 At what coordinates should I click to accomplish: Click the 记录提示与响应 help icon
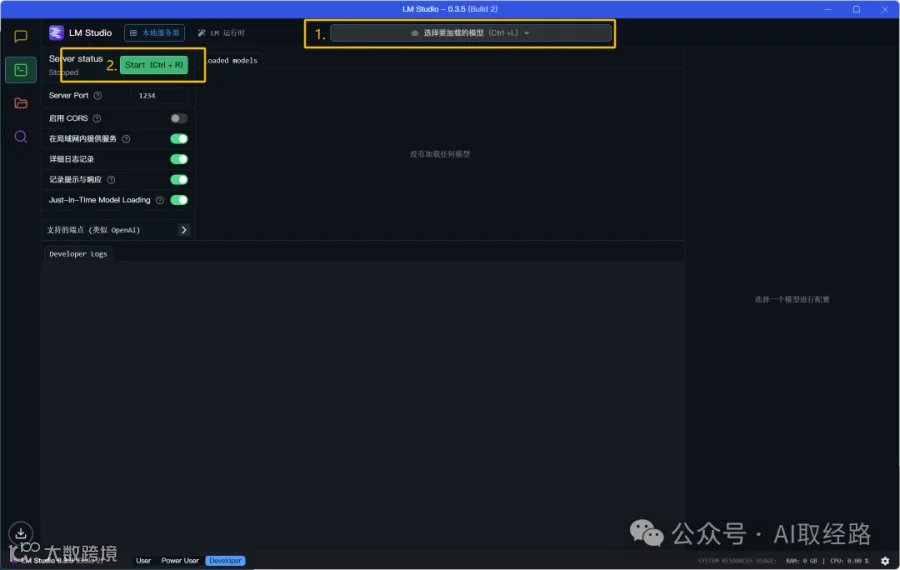[x=111, y=180]
